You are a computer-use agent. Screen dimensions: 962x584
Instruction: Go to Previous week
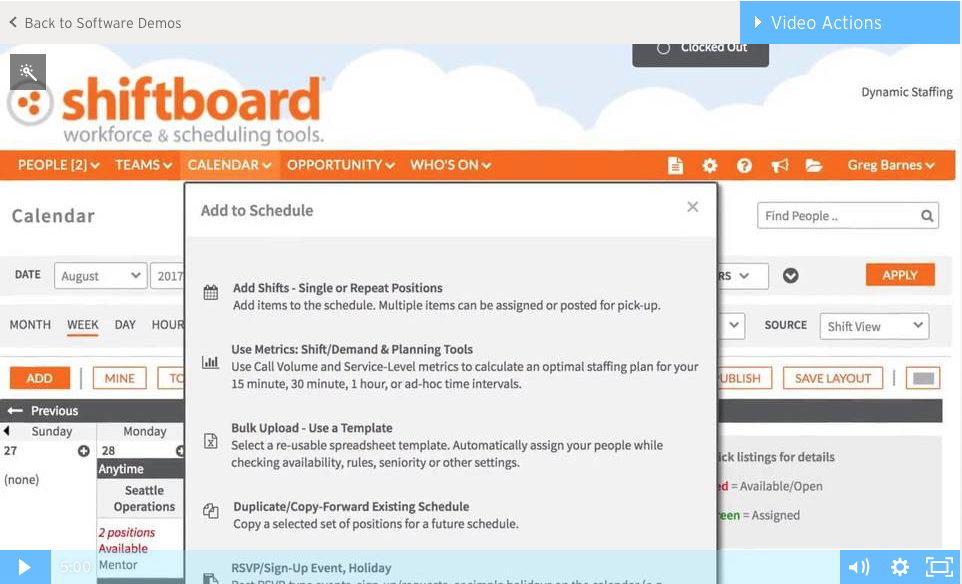coord(43,411)
